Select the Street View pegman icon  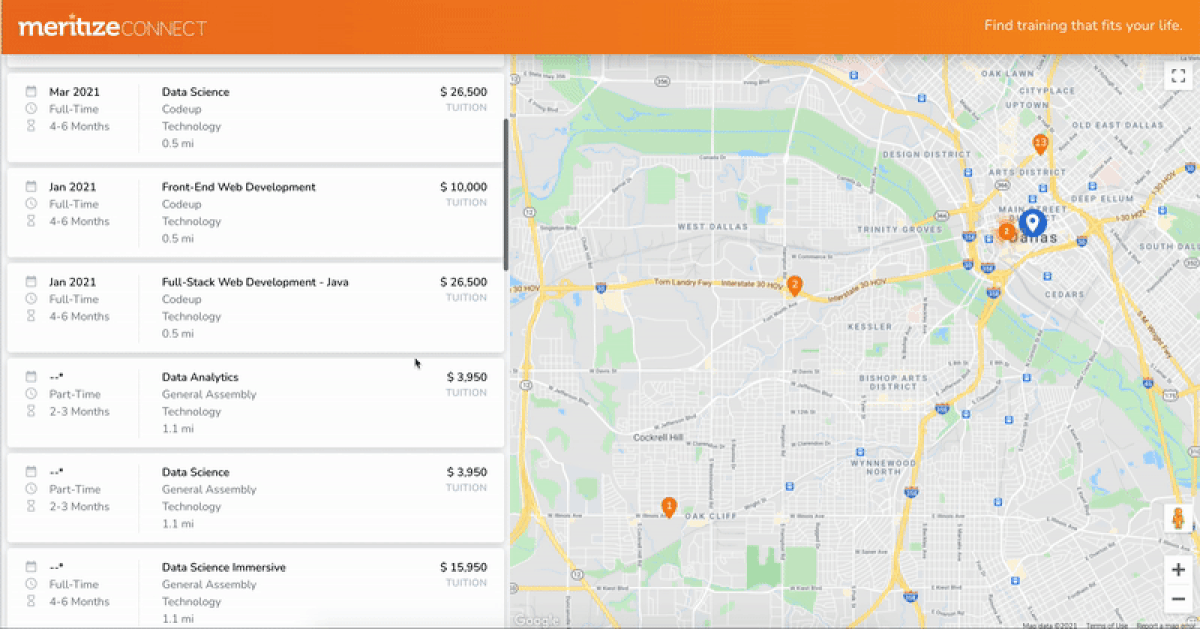click(x=1177, y=519)
